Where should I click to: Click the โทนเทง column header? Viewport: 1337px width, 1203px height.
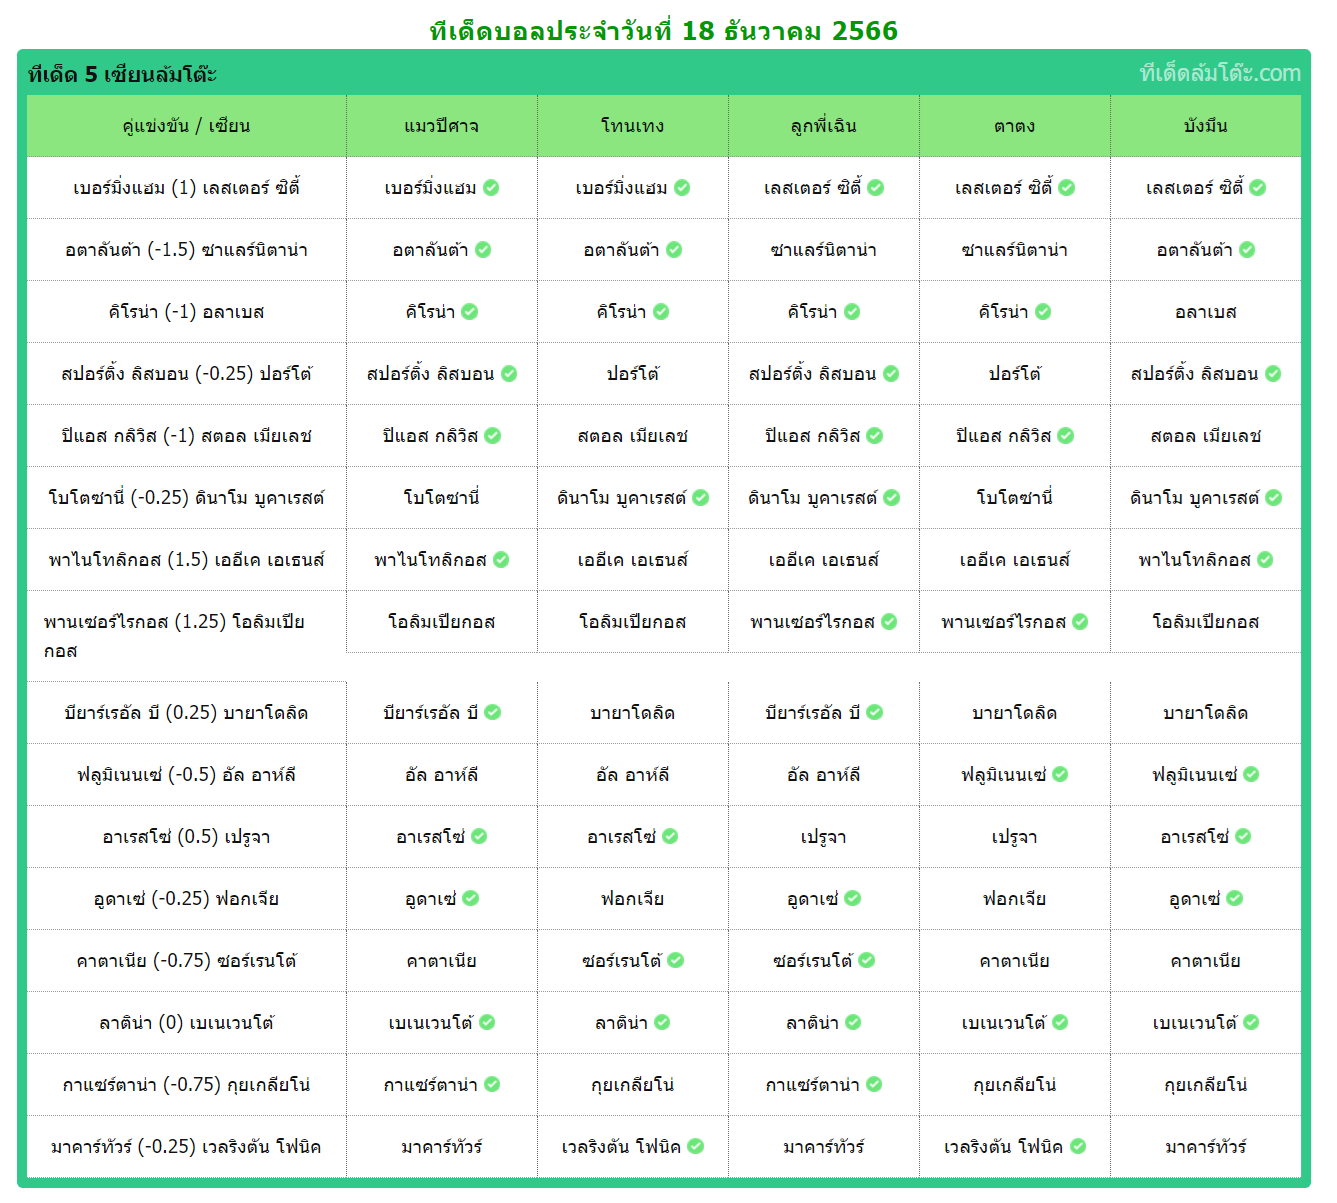(x=633, y=126)
